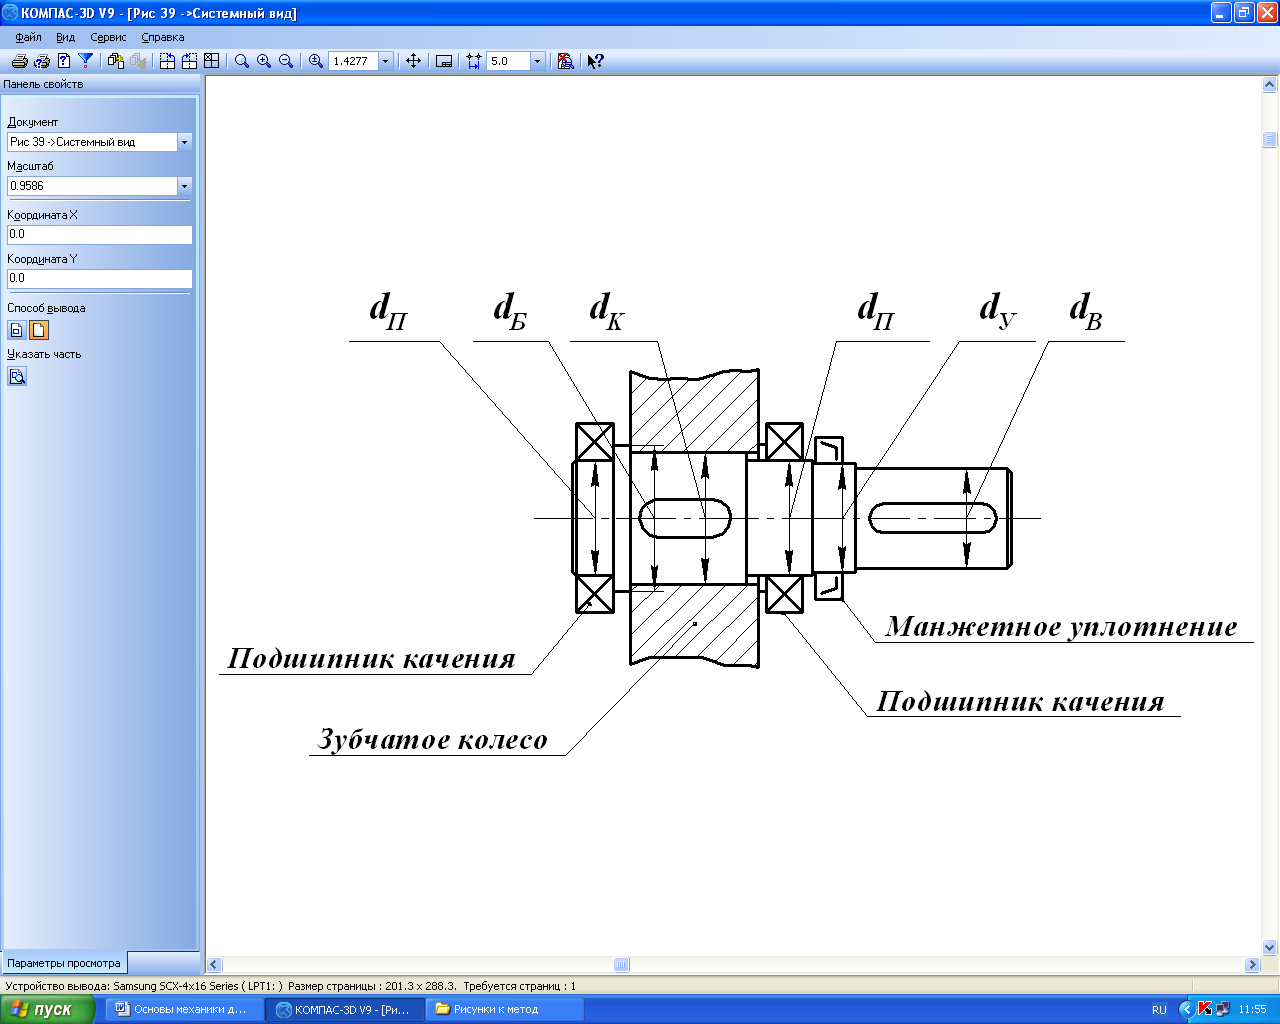The image size is (1280, 1024).
Task: Click the dК dimension label
Action: coord(607,310)
